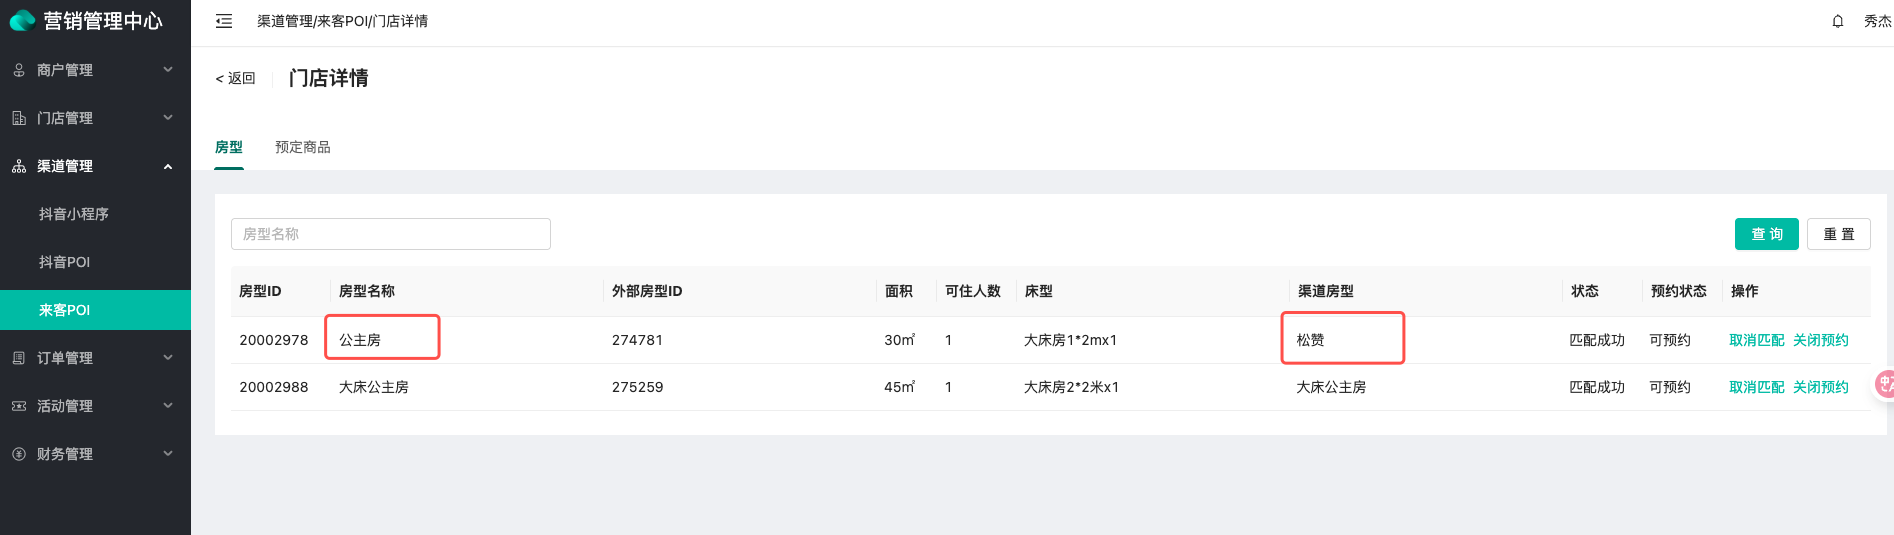This screenshot has height=535, width=1894.
Task: Click 取消匹配 for room 20002978
Action: (x=1757, y=340)
